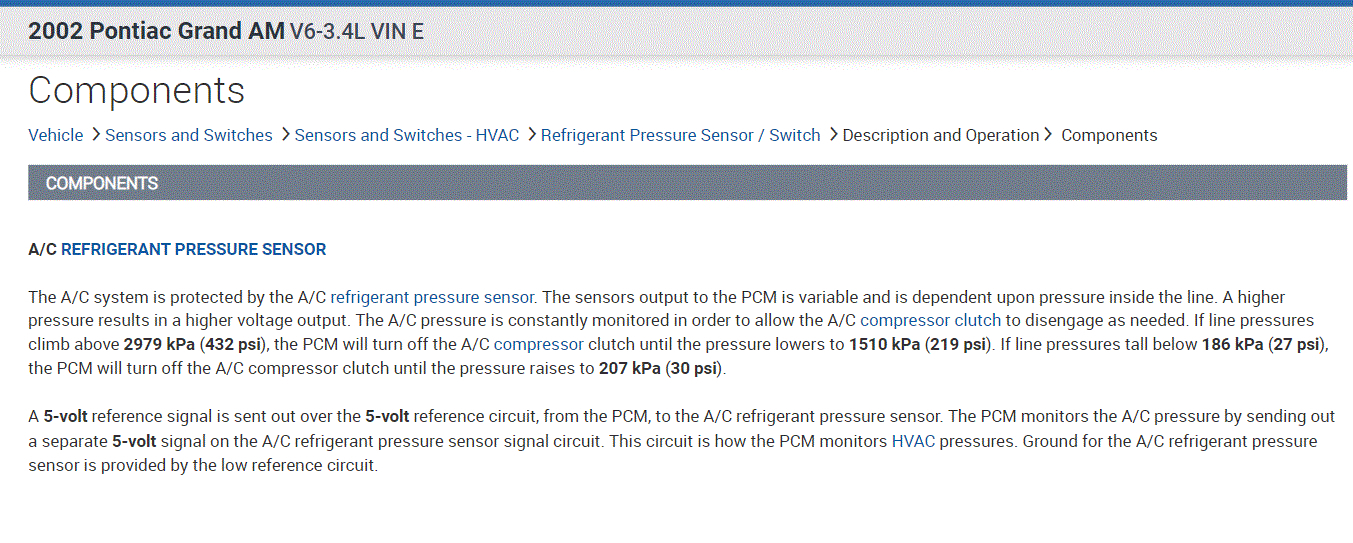Open the Sensors and Switches breadcrumb
Viewport: 1353px width, 543px height.
point(188,135)
